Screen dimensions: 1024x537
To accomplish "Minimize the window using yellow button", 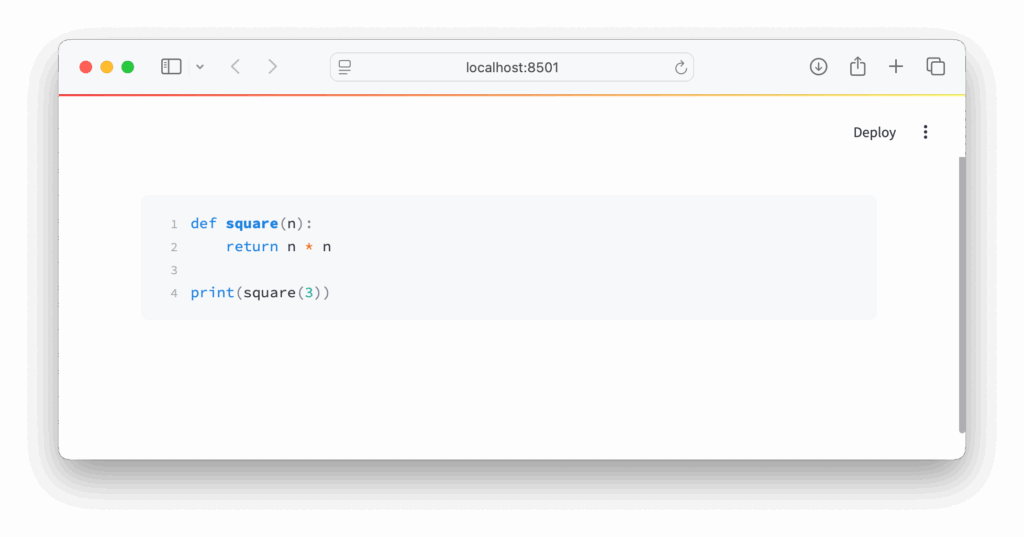I will [107, 67].
